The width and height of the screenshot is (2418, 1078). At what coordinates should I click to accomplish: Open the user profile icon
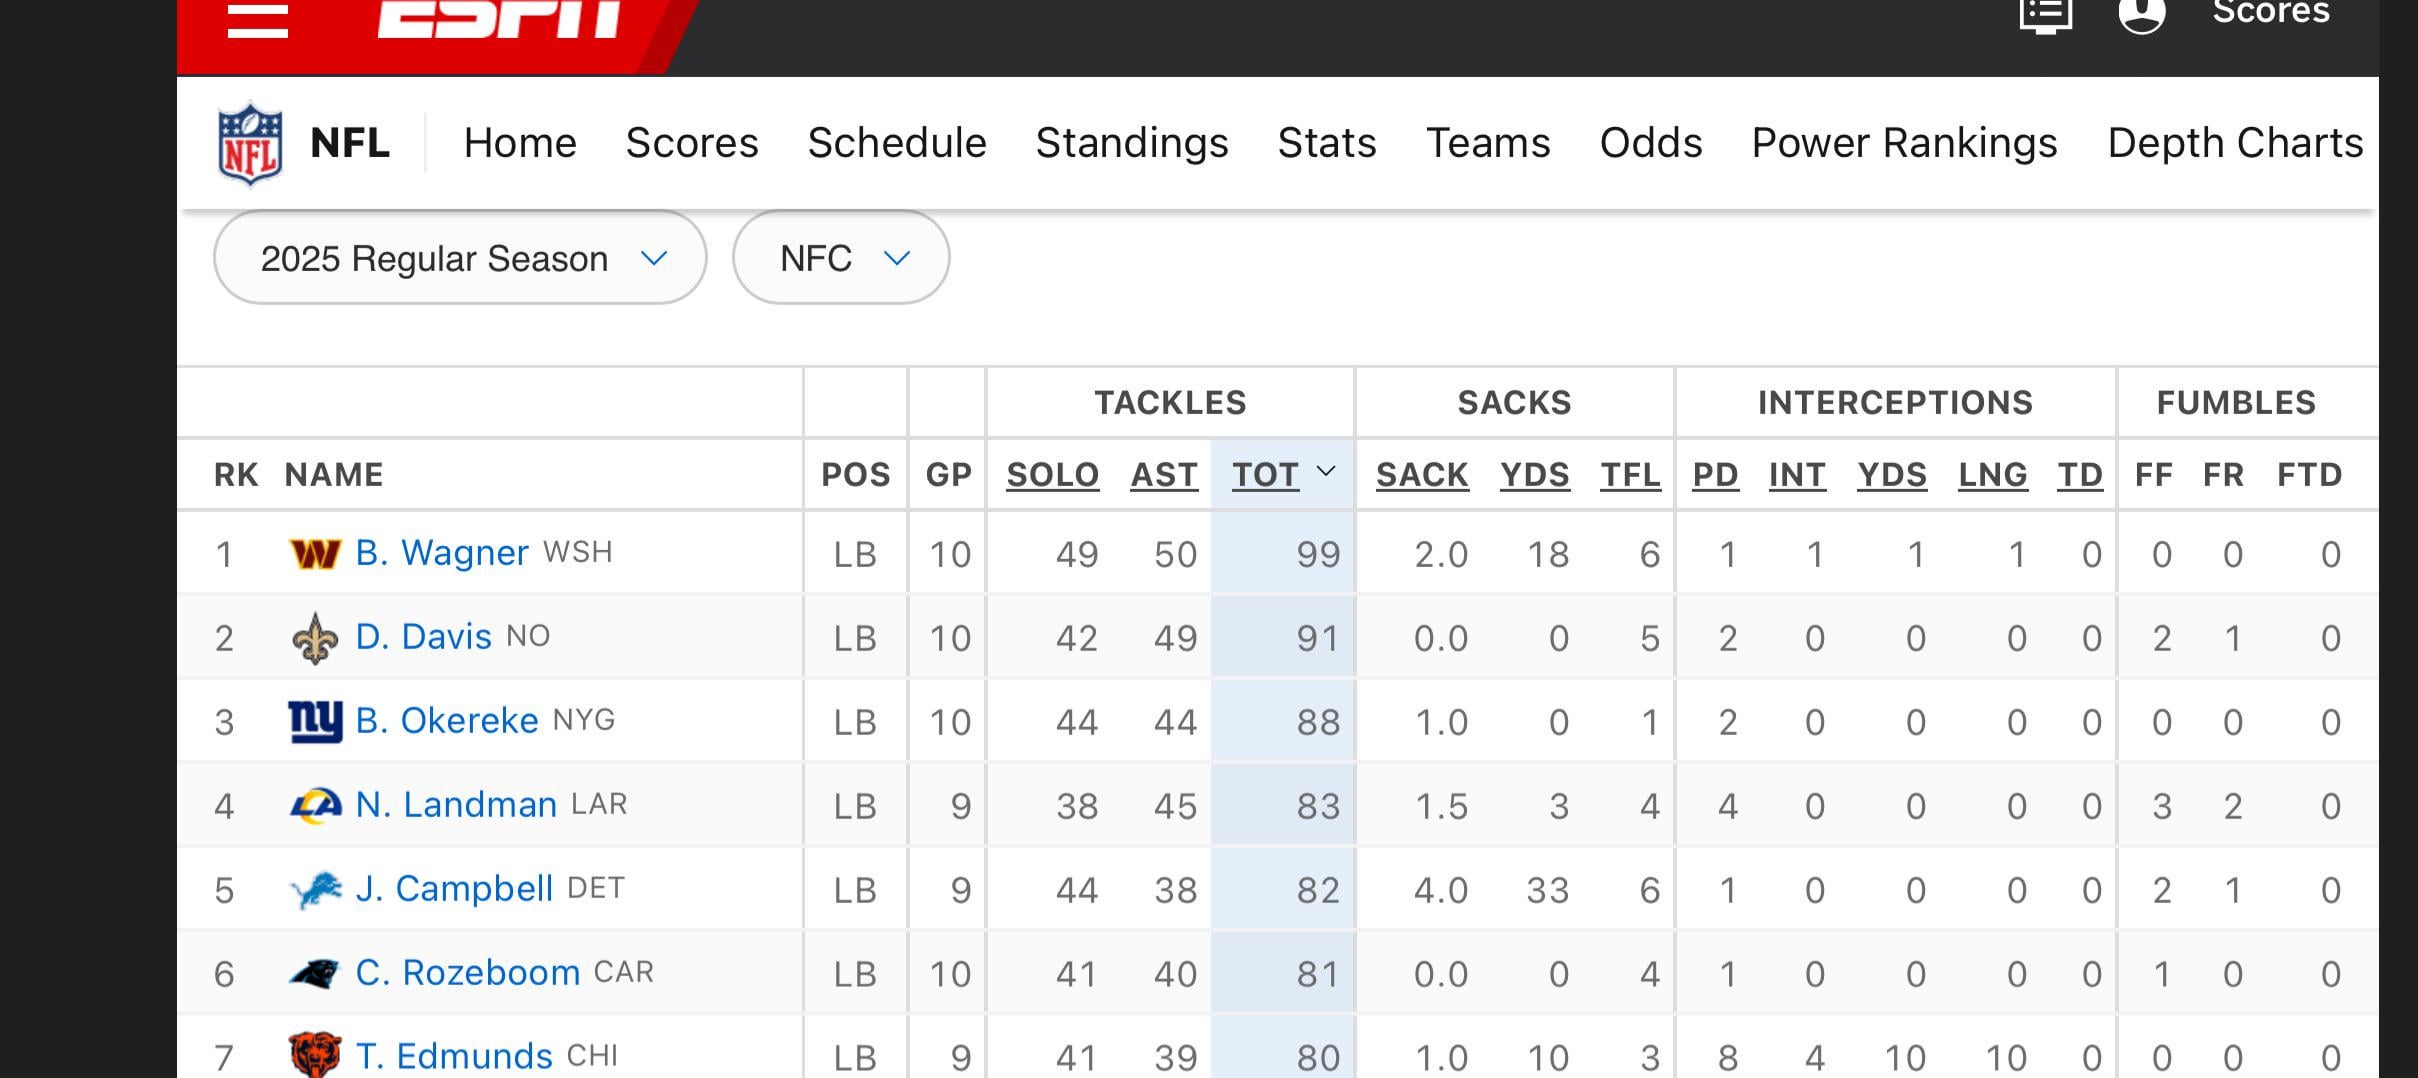point(2141,14)
